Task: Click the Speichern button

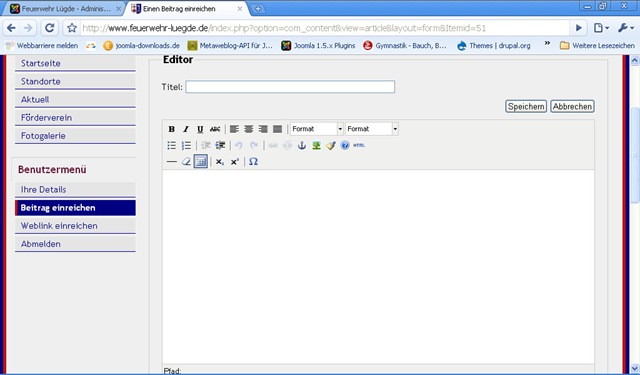Action: click(526, 107)
